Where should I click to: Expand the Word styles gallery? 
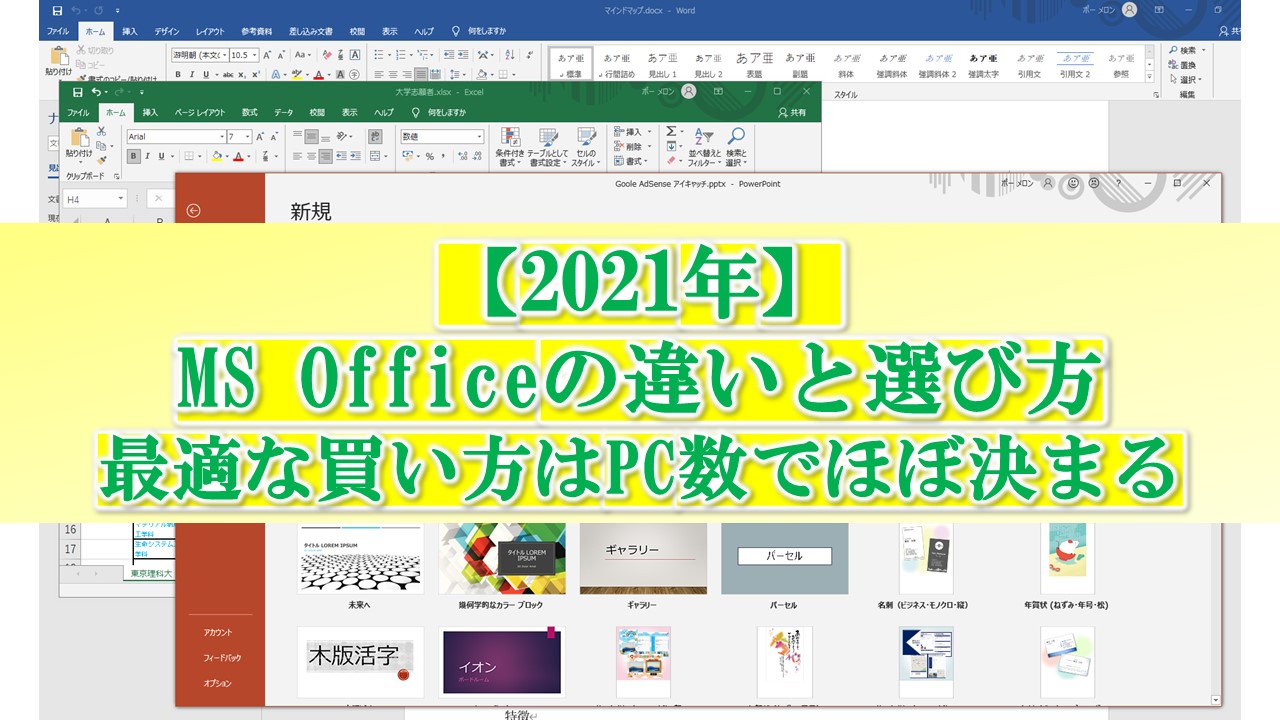coord(1149,77)
